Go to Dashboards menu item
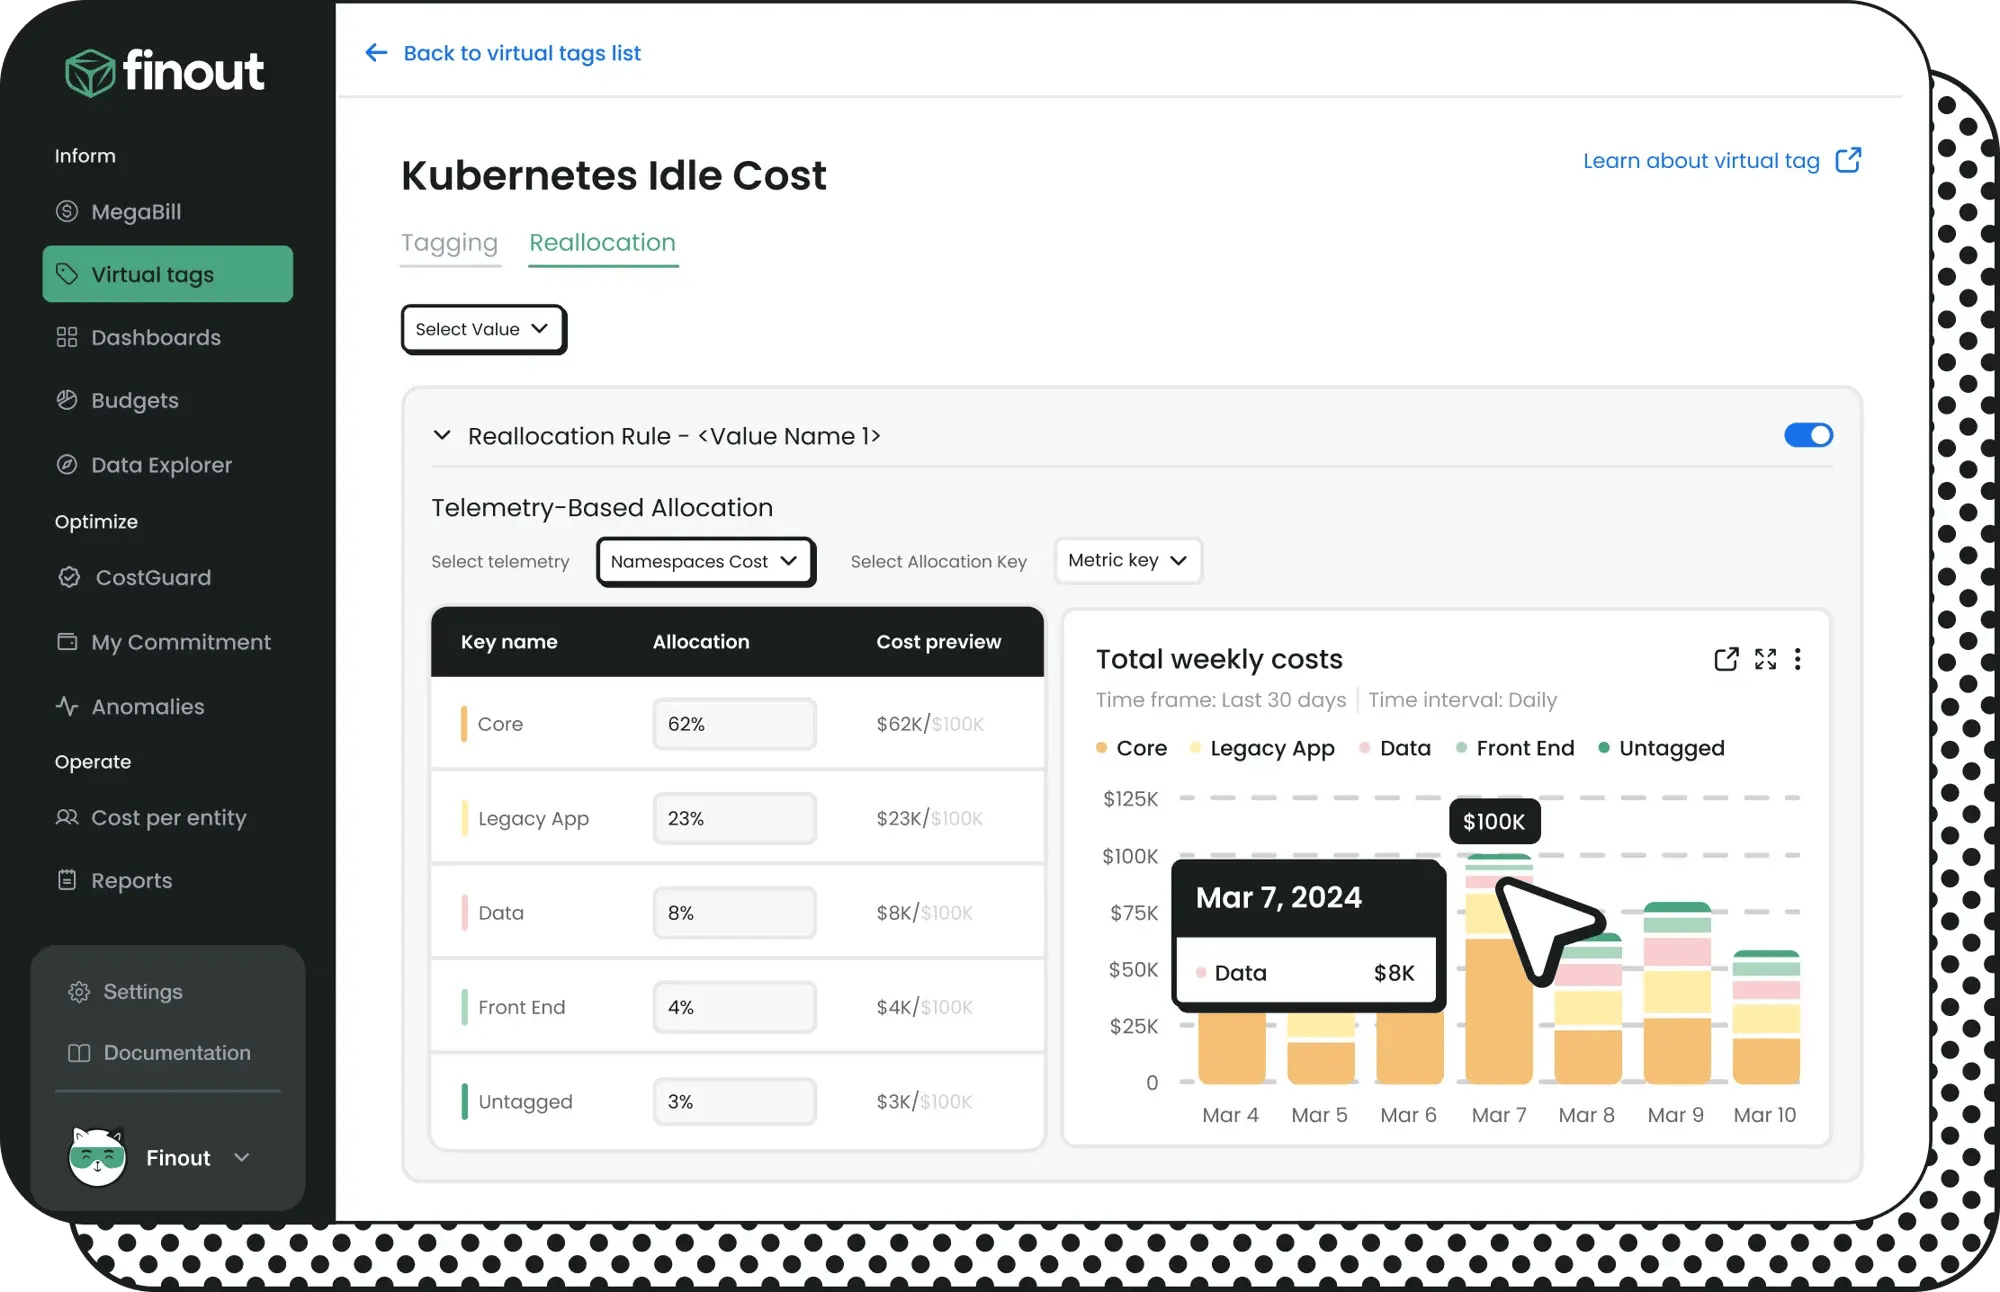 pyautogui.click(x=156, y=337)
